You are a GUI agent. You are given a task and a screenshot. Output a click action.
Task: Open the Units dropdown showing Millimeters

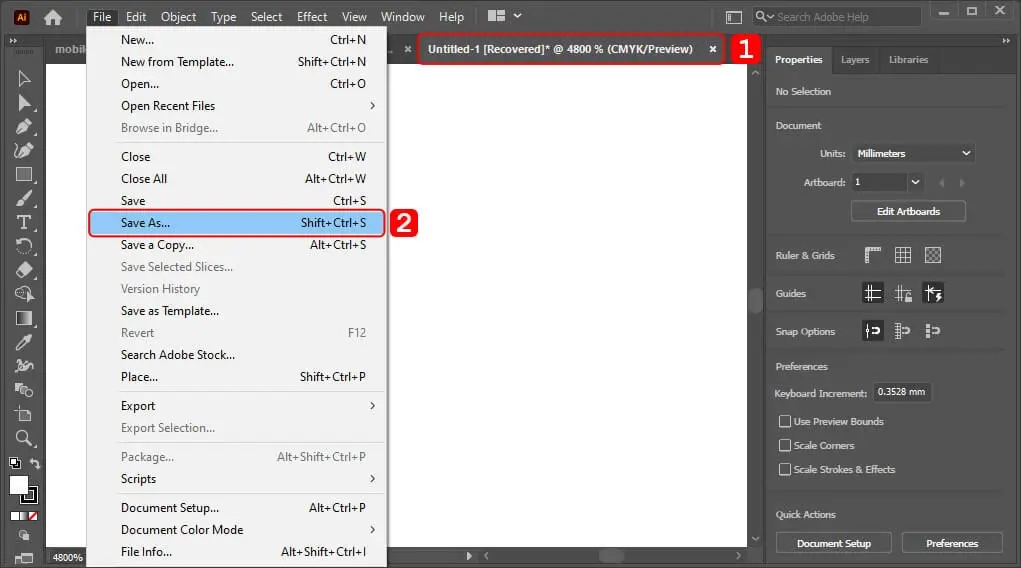(912, 154)
